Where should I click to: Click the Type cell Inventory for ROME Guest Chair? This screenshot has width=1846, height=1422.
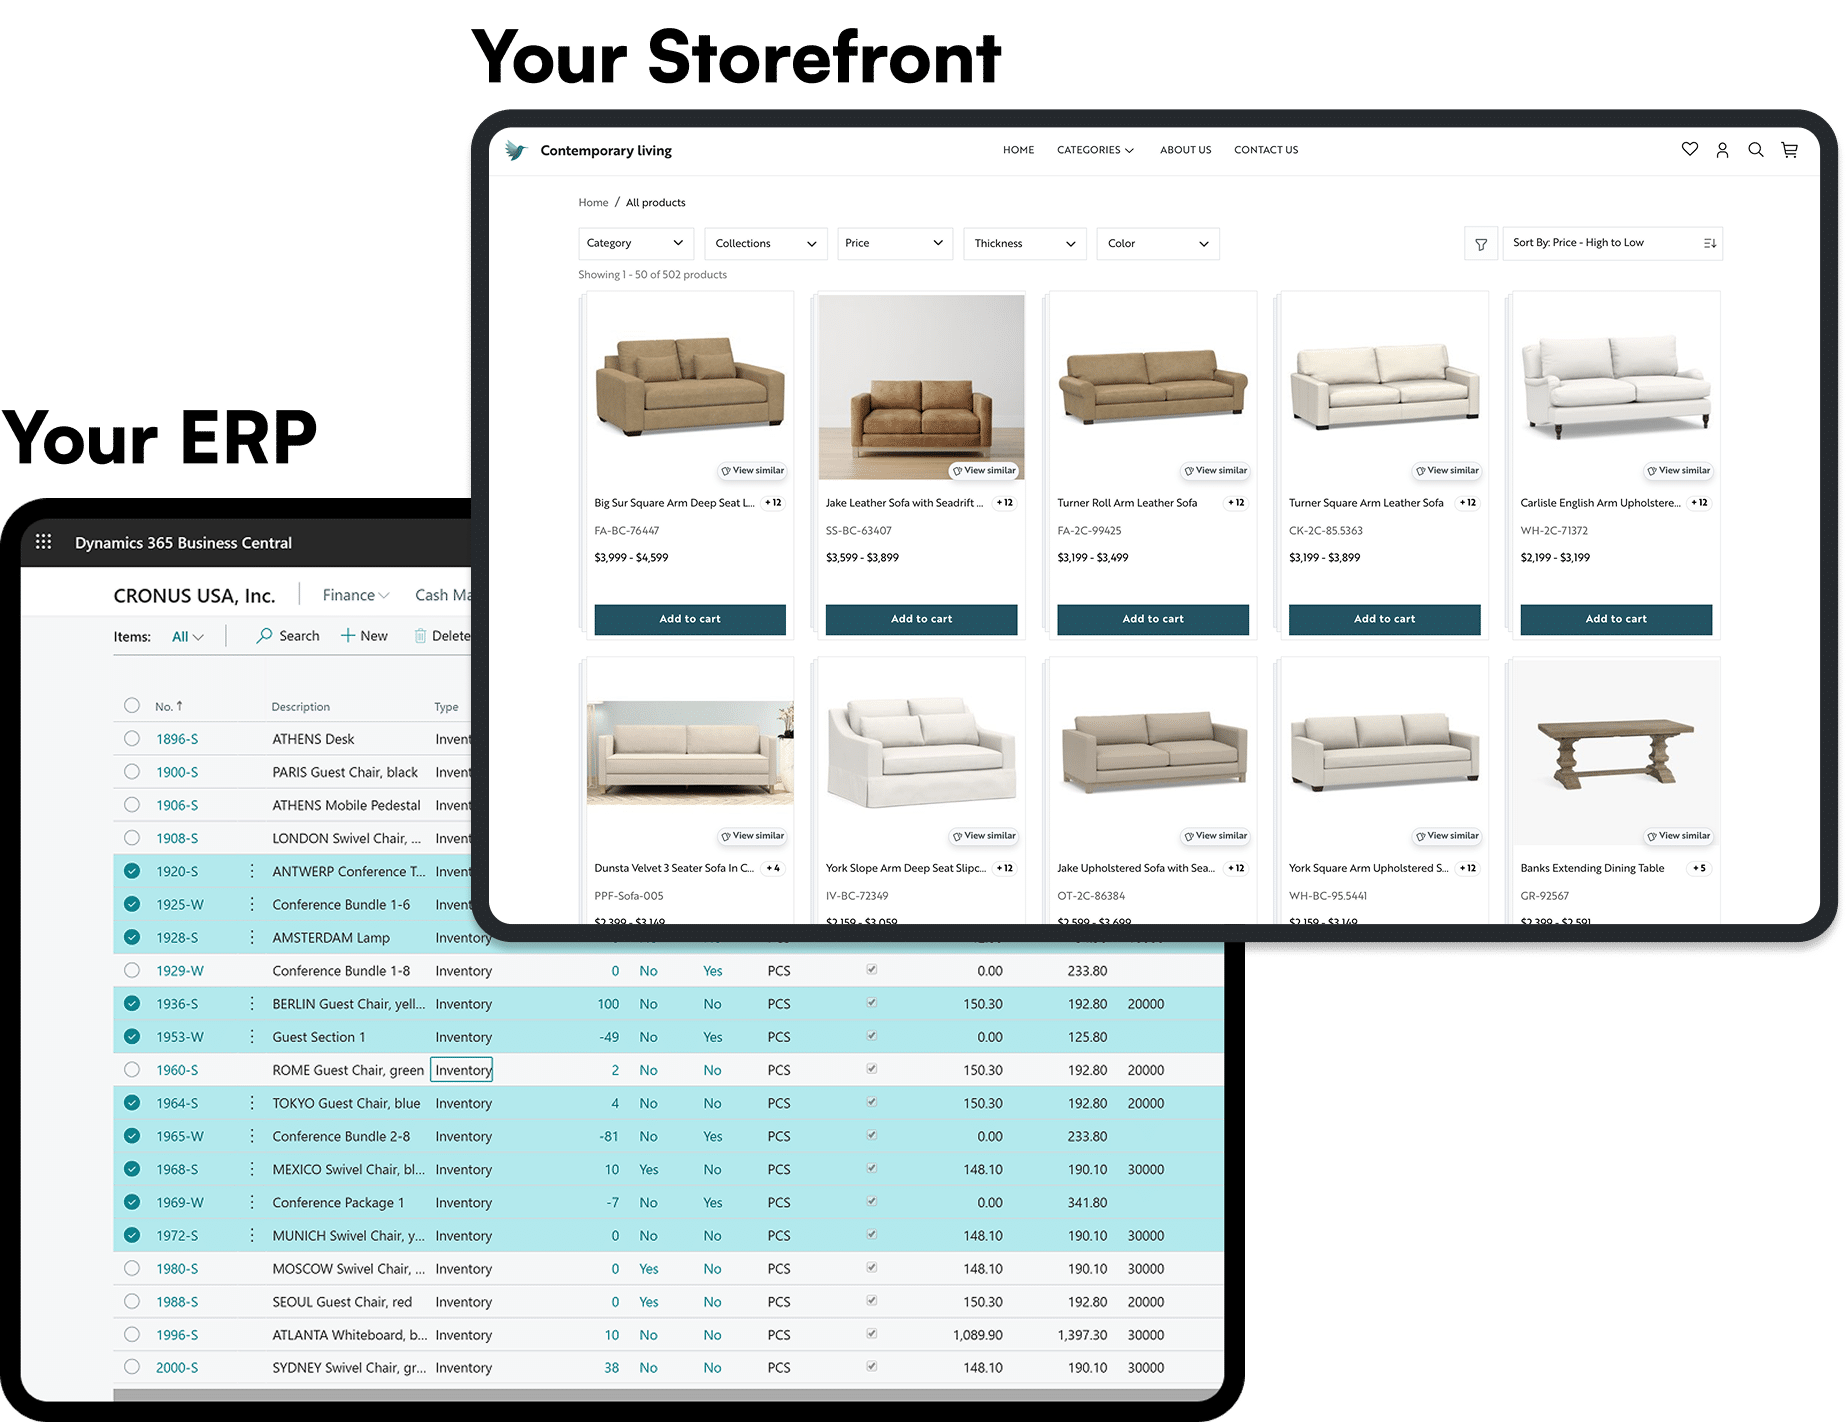coord(462,1070)
